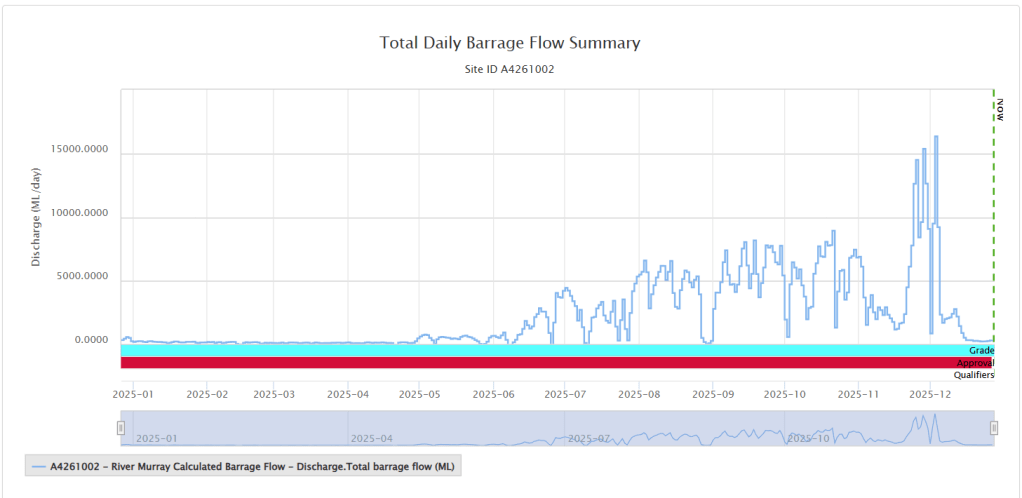Click the Total Daily Barrage Flow Summary title
This screenshot has width=1022, height=498.
click(x=510, y=43)
